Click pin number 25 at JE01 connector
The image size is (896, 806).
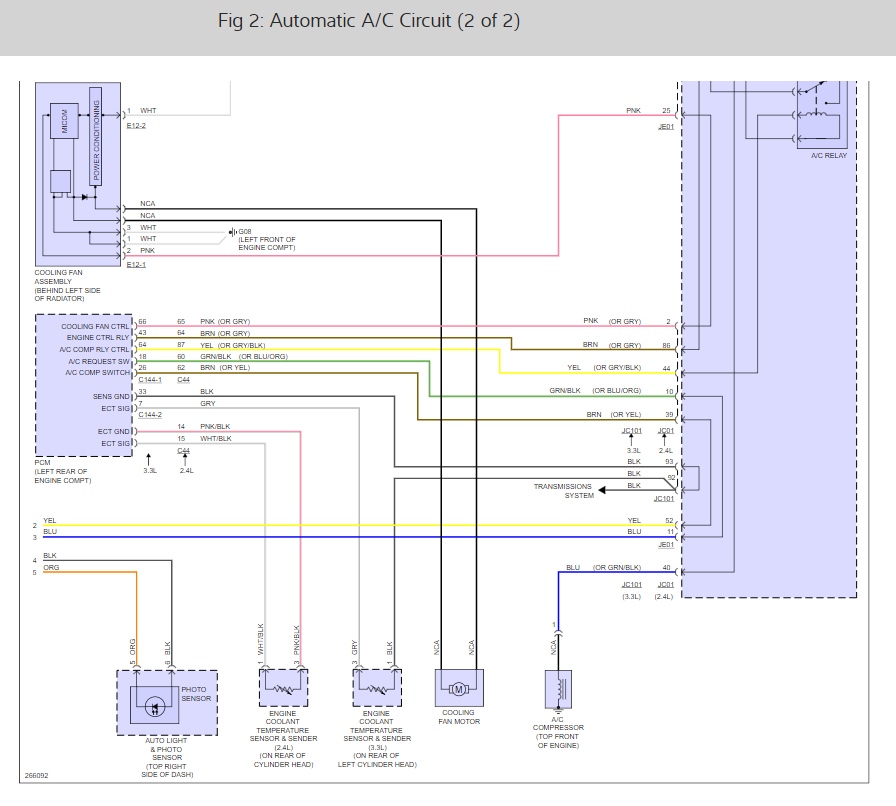666,110
